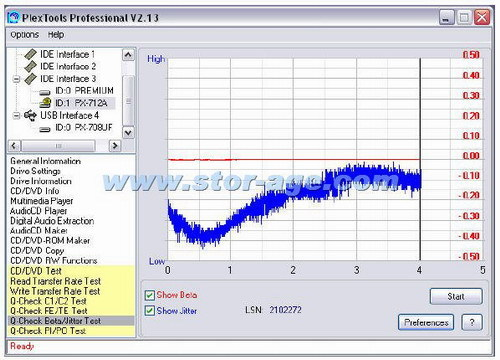Click the PX-712A drive icon
The height and width of the screenshot is (360, 500).
coord(45,103)
